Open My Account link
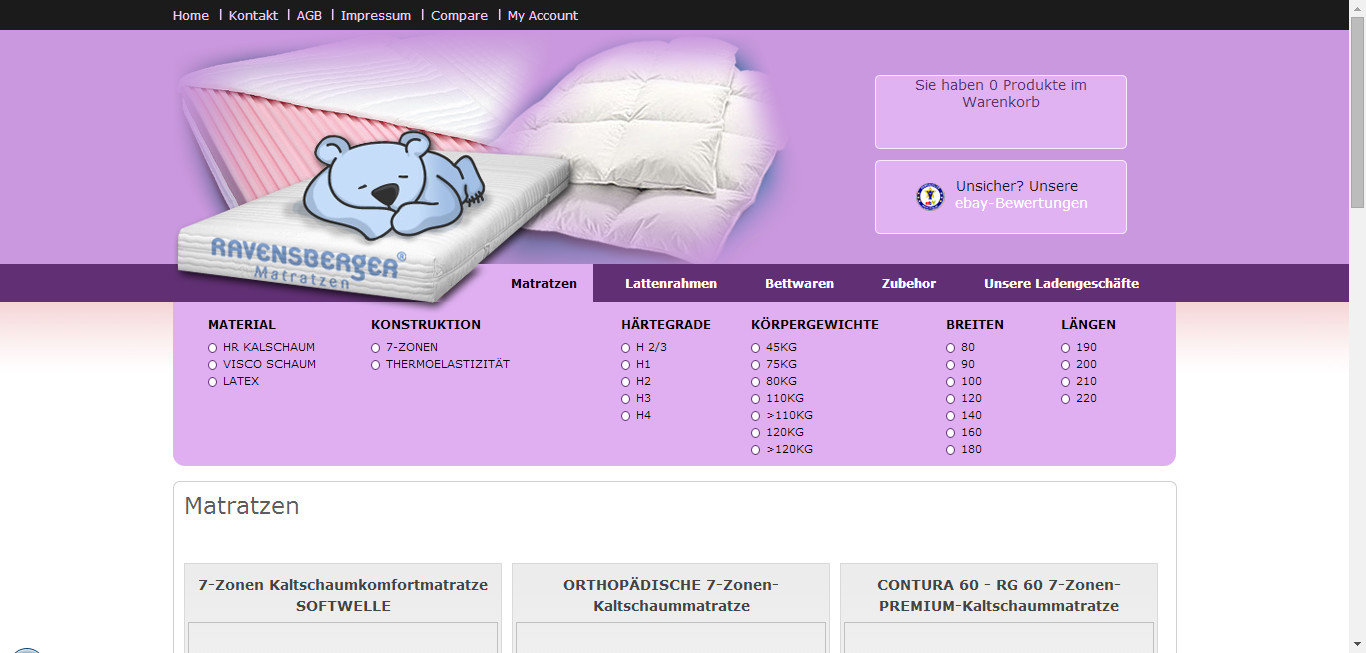The height and width of the screenshot is (653, 1366). [x=543, y=15]
